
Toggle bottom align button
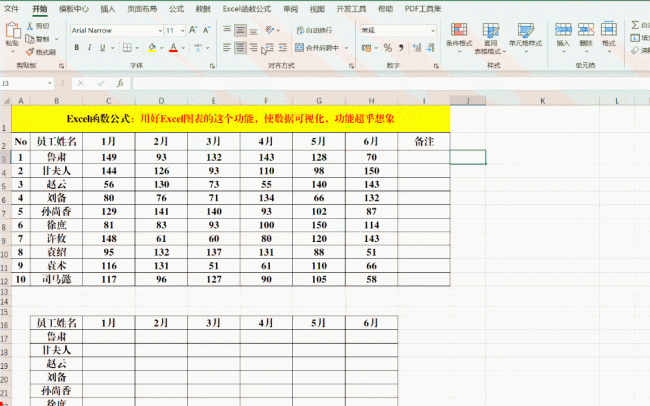pyautogui.click(x=253, y=30)
